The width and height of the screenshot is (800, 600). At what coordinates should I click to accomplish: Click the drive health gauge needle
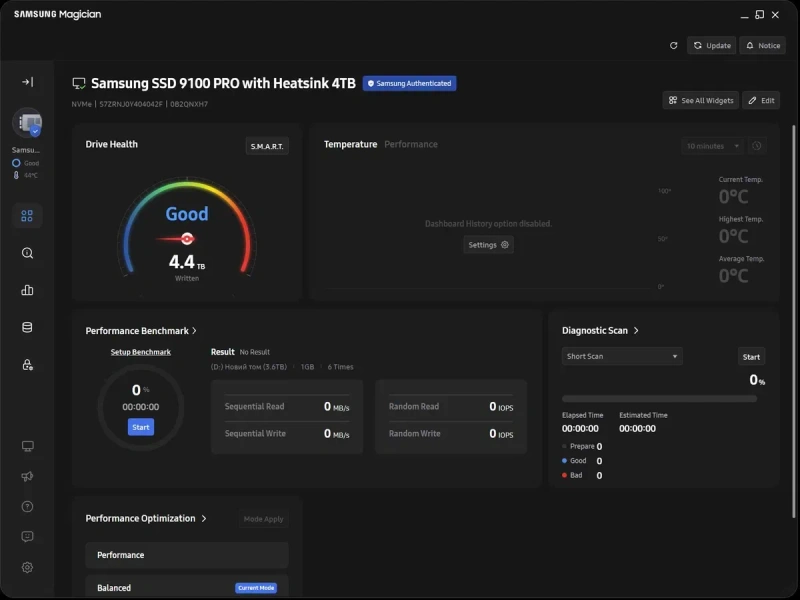pos(176,238)
